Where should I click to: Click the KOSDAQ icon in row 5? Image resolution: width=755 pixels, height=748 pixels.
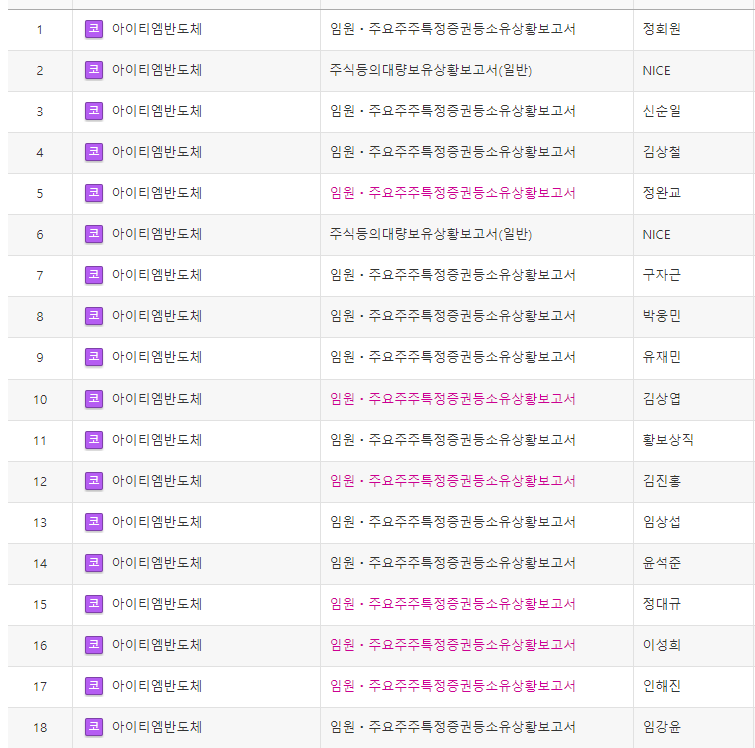[x=94, y=193]
